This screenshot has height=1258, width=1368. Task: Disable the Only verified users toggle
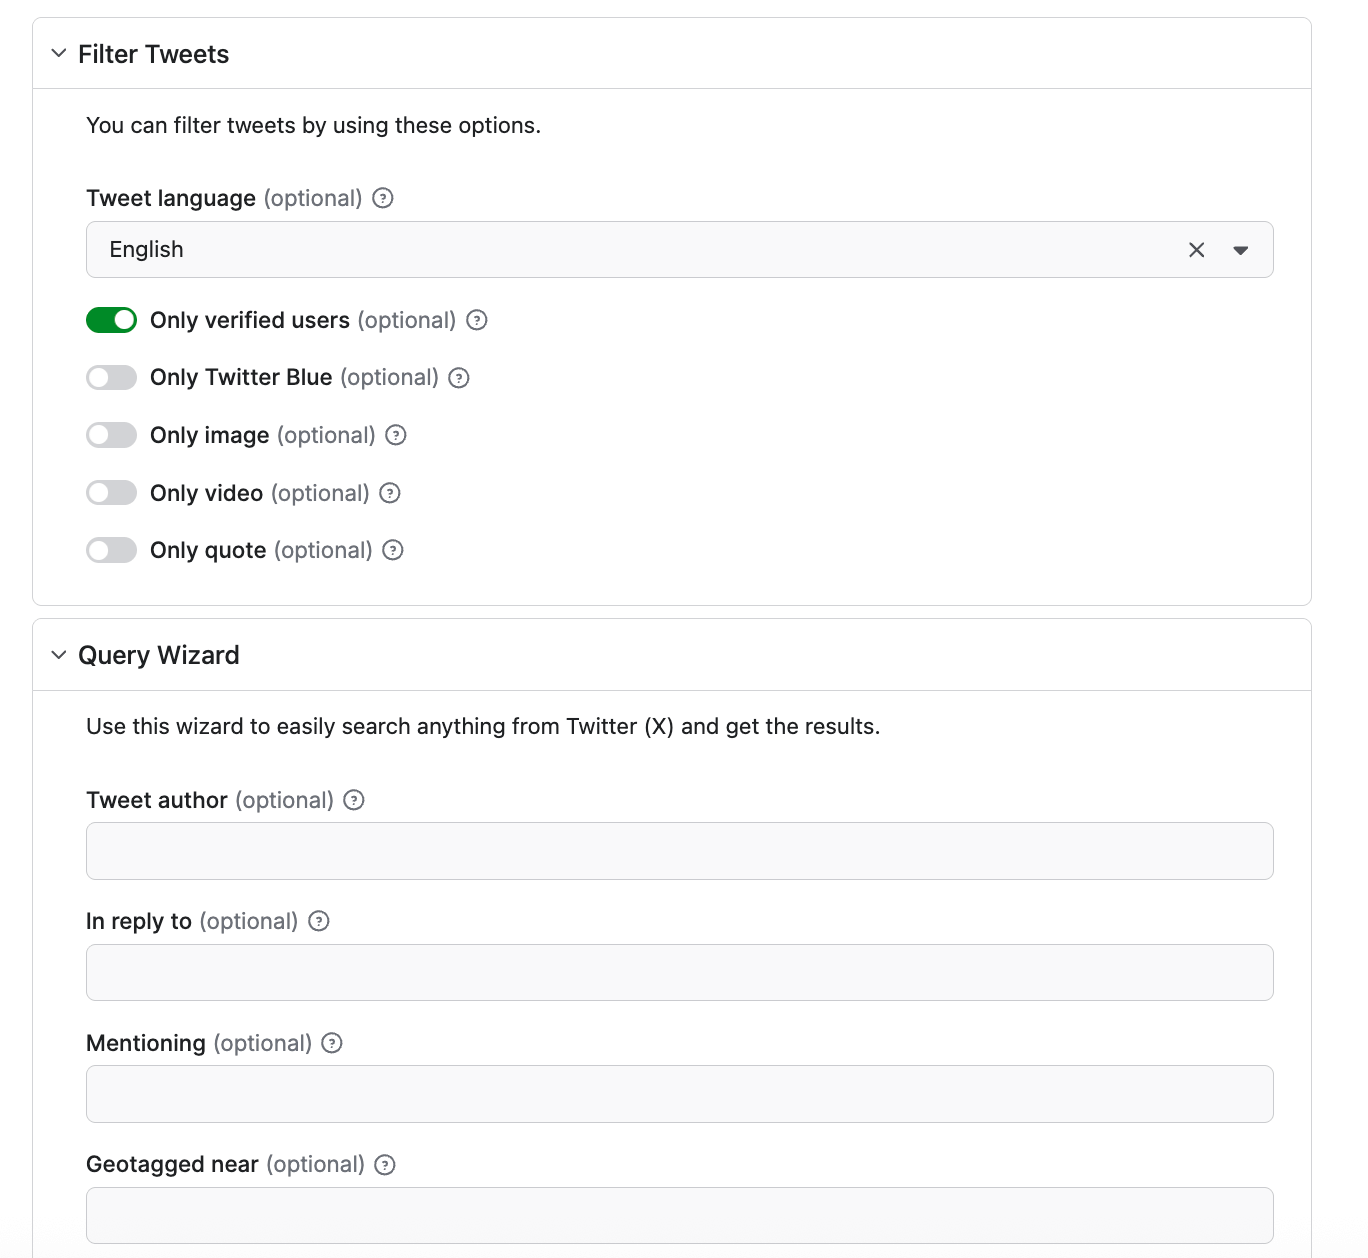[111, 320]
